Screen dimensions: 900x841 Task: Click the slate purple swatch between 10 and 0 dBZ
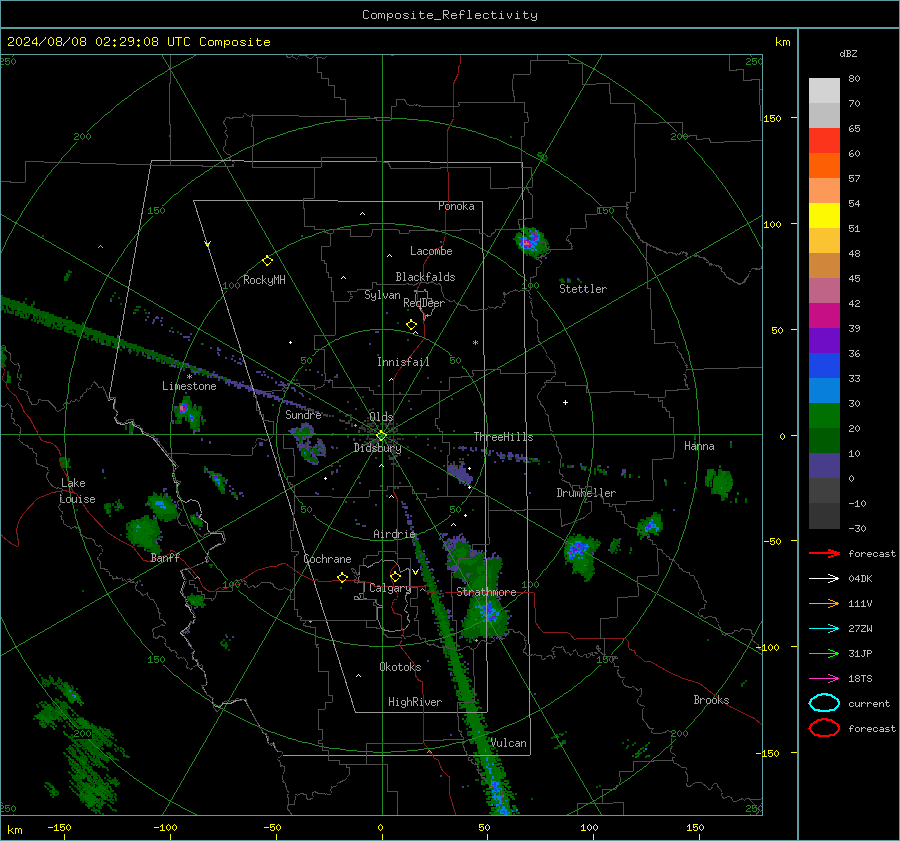pyautogui.click(x=824, y=466)
